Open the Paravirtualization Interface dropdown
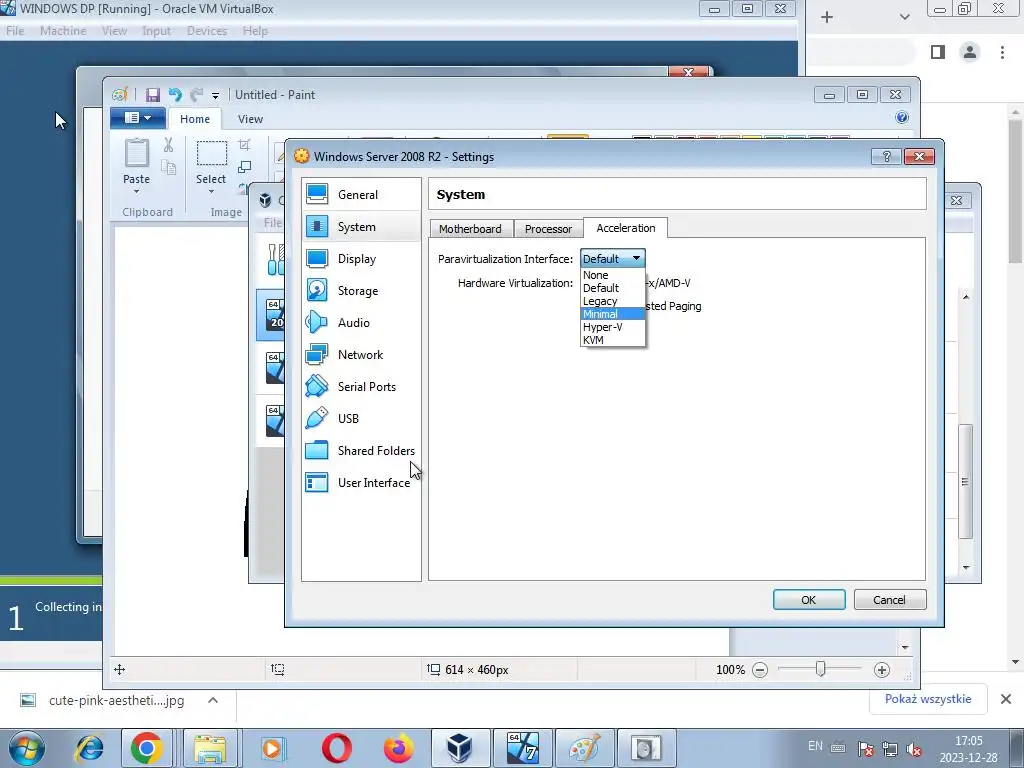 tap(613, 259)
